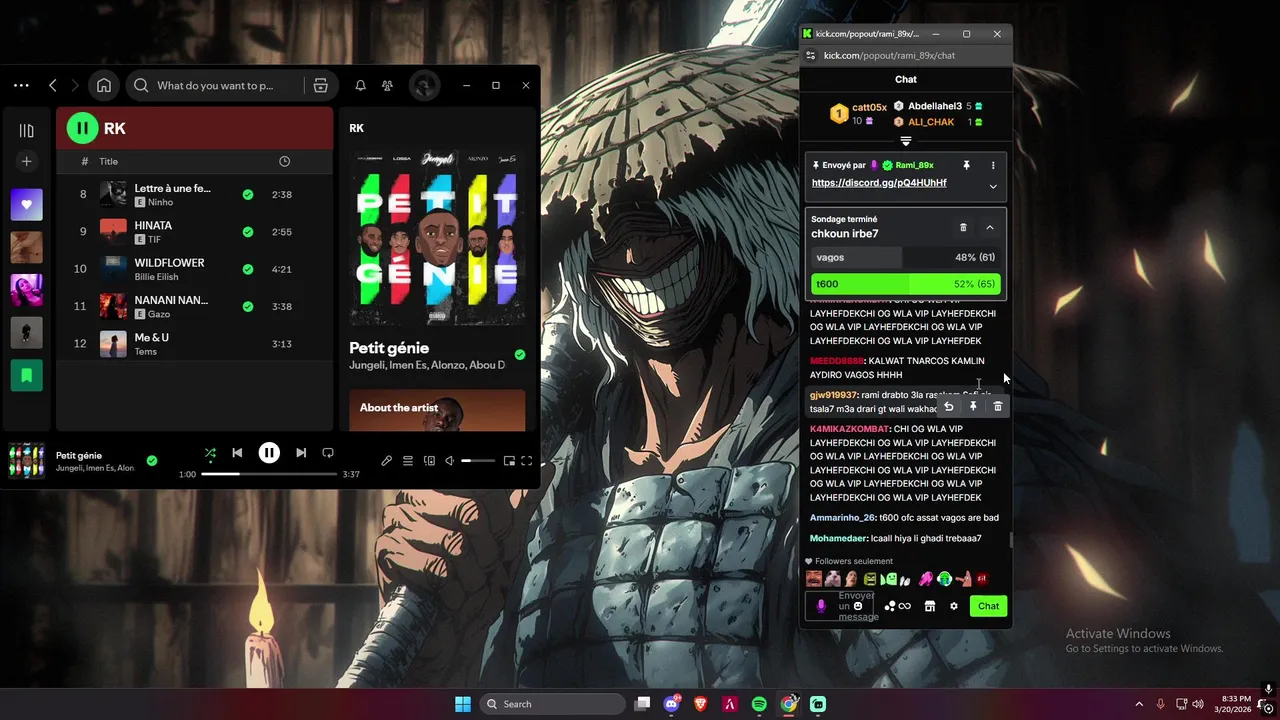Pin gjw919937's chat message

pos(973,407)
